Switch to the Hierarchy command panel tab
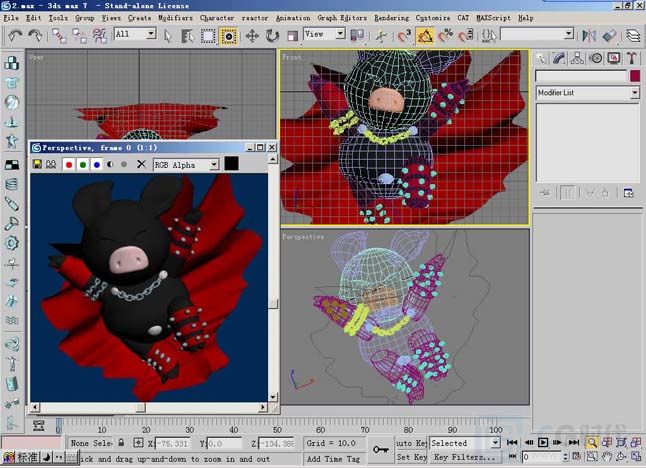 pyautogui.click(x=577, y=58)
